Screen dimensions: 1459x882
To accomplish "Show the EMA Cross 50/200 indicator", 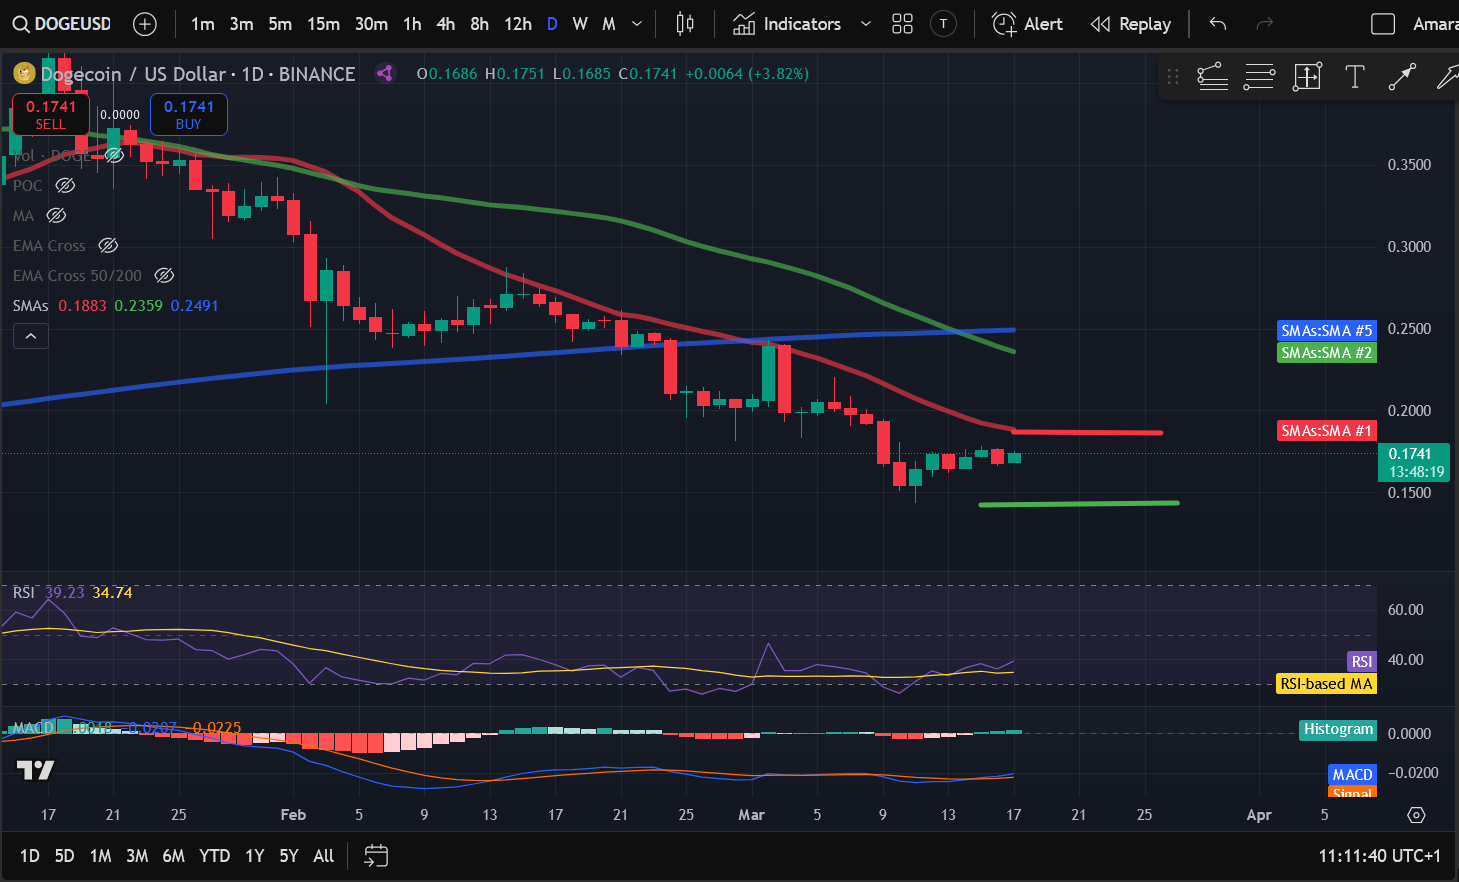I will coord(164,275).
